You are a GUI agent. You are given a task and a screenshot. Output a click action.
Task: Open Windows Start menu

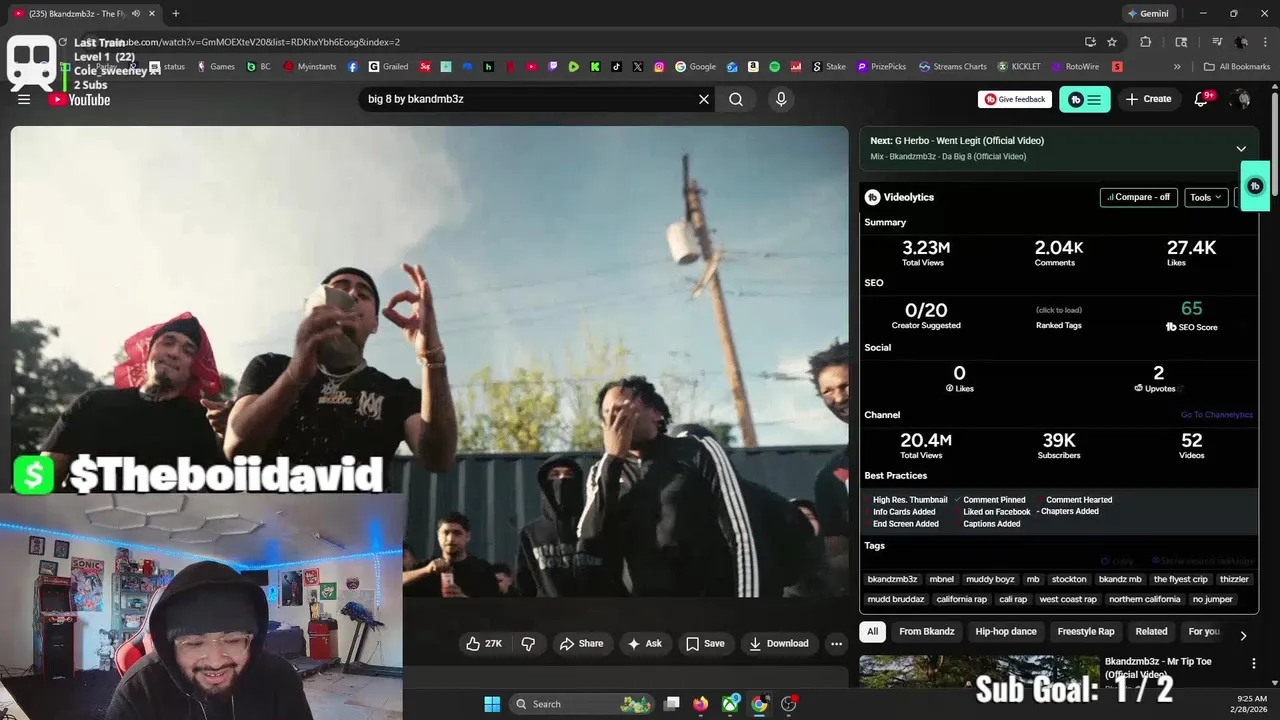pyautogui.click(x=492, y=704)
